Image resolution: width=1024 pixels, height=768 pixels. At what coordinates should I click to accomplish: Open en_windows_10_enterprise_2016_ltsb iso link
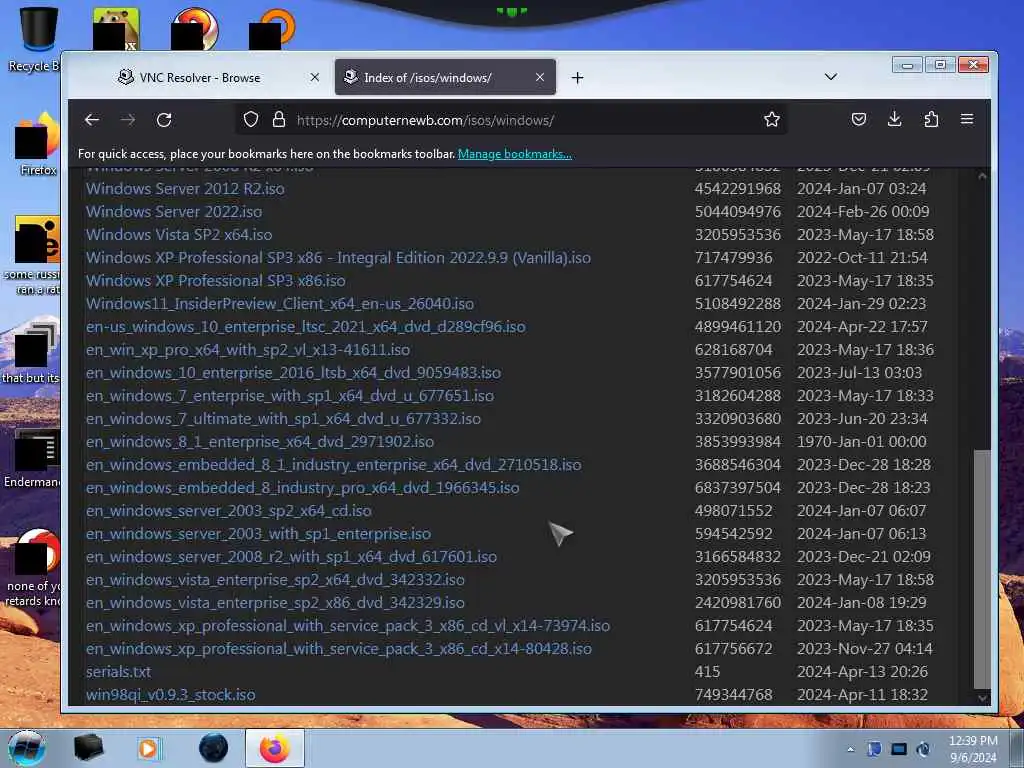(293, 373)
